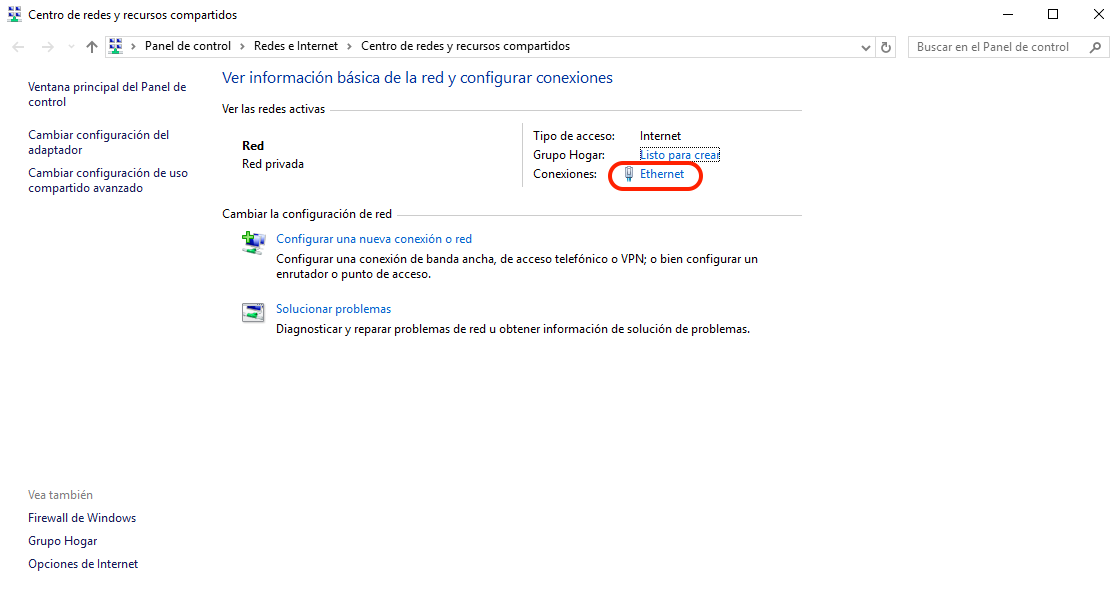
Task: Click the new connection setup icon
Action: click(254, 243)
